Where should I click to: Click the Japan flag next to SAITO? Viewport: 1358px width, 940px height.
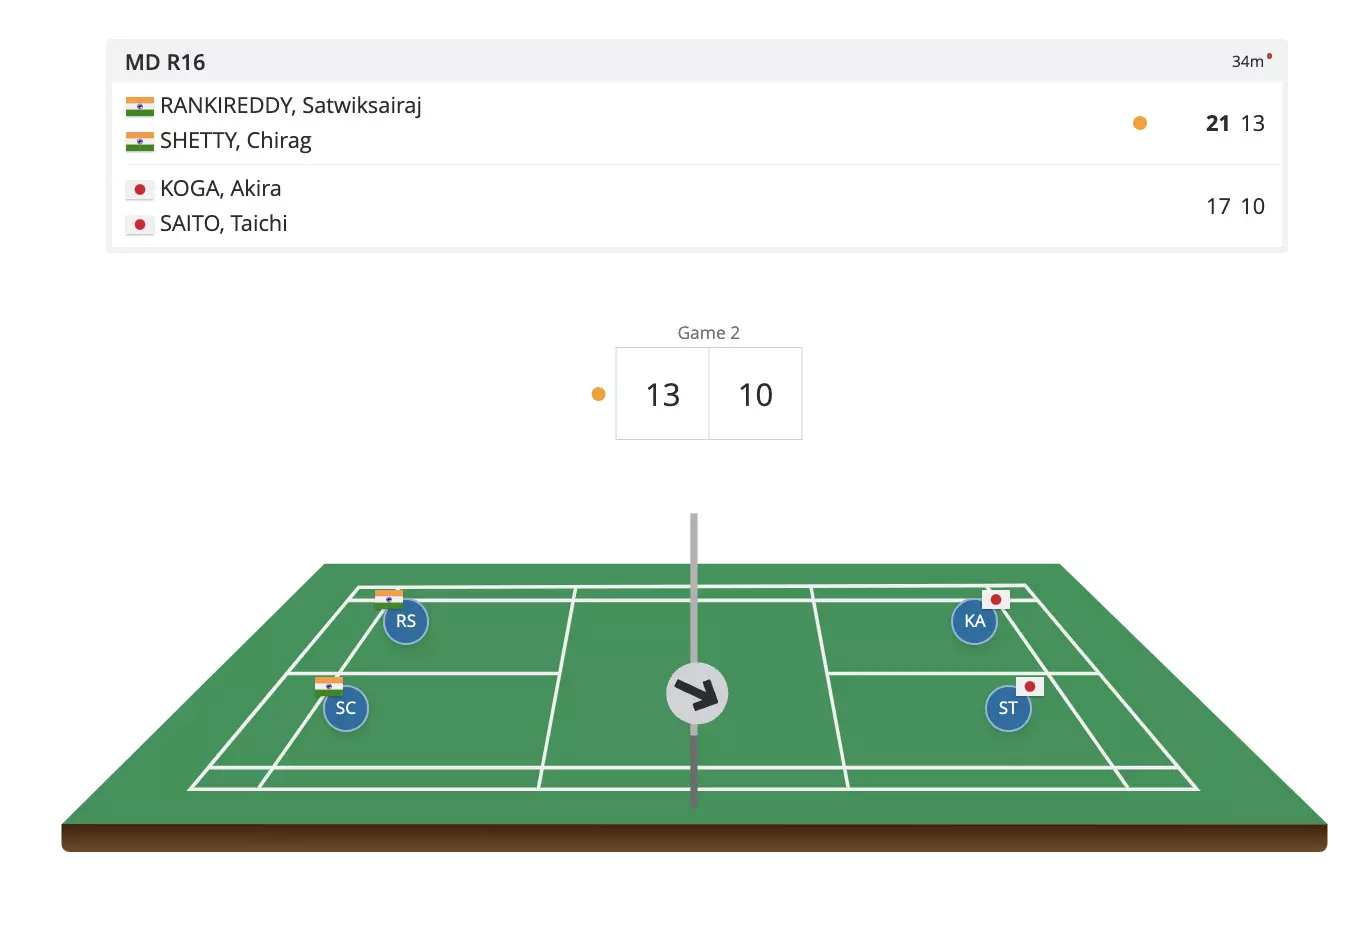(140, 224)
